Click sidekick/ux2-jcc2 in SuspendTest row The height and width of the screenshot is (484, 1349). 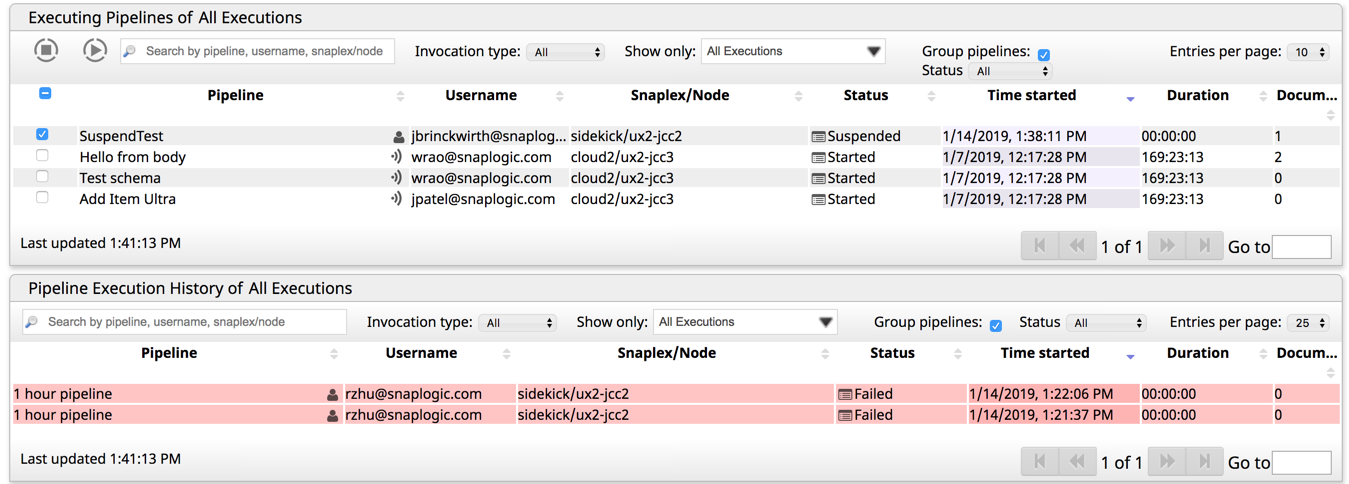point(626,137)
